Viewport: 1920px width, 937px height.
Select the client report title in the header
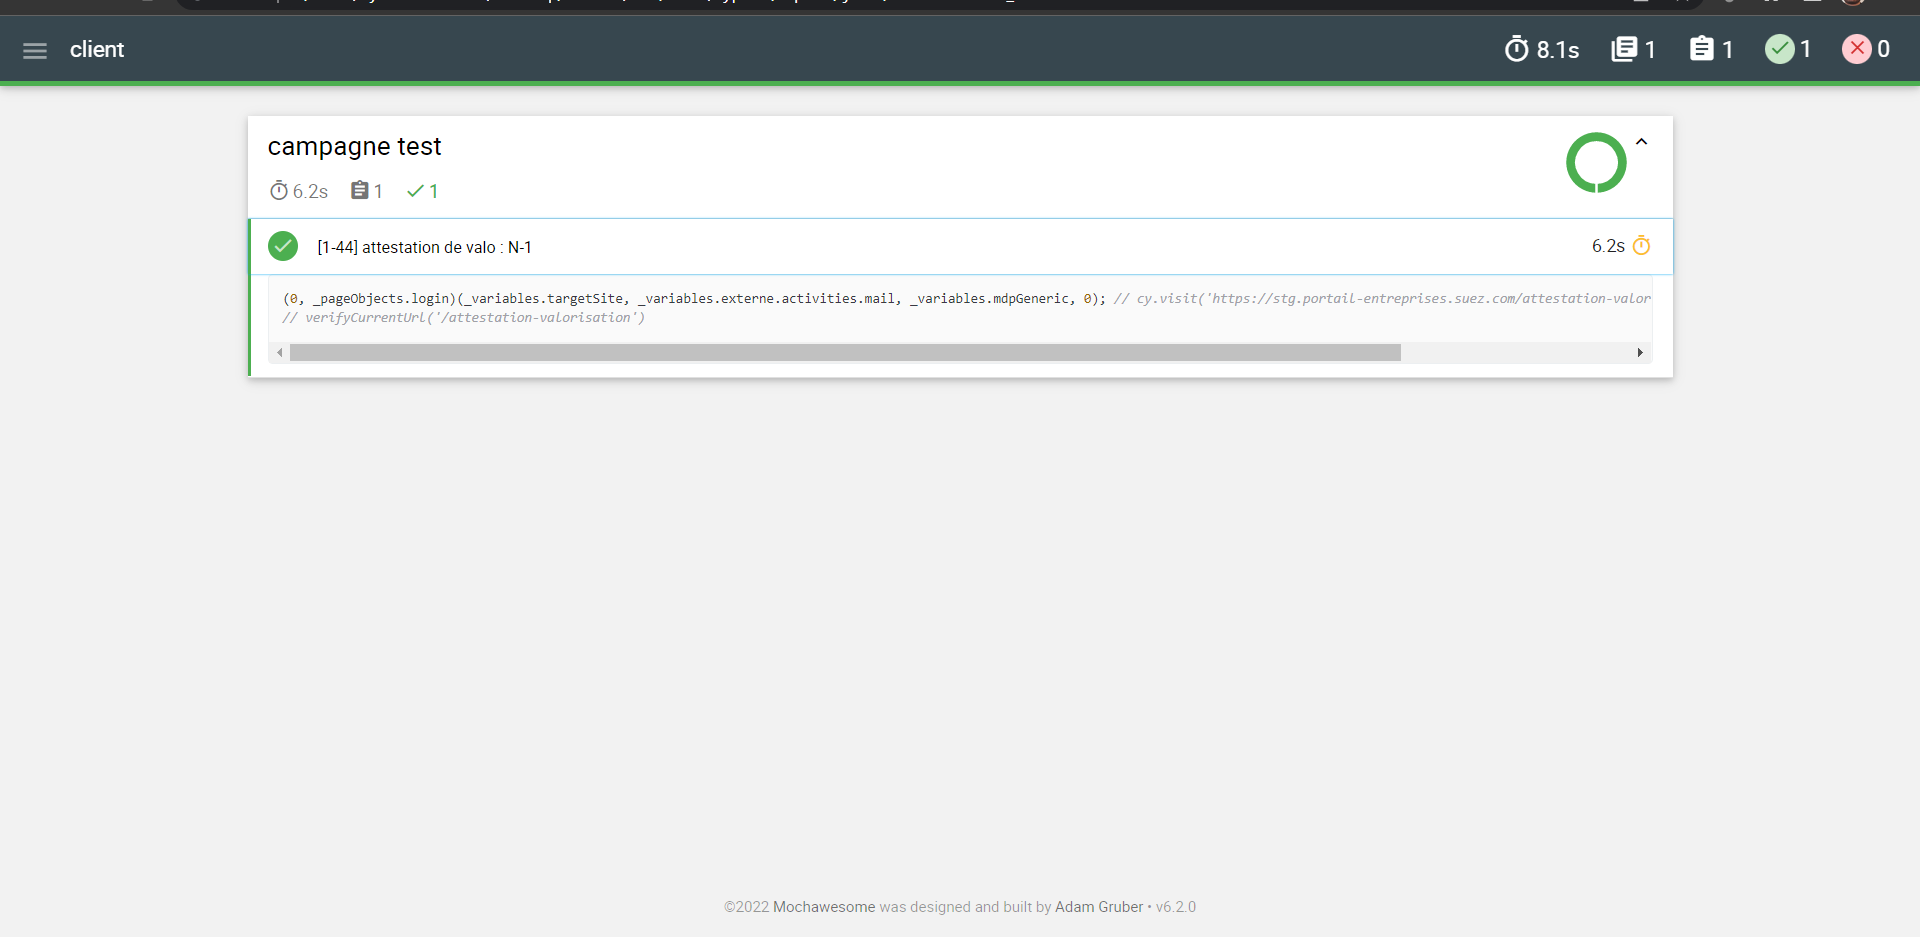click(97, 49)
